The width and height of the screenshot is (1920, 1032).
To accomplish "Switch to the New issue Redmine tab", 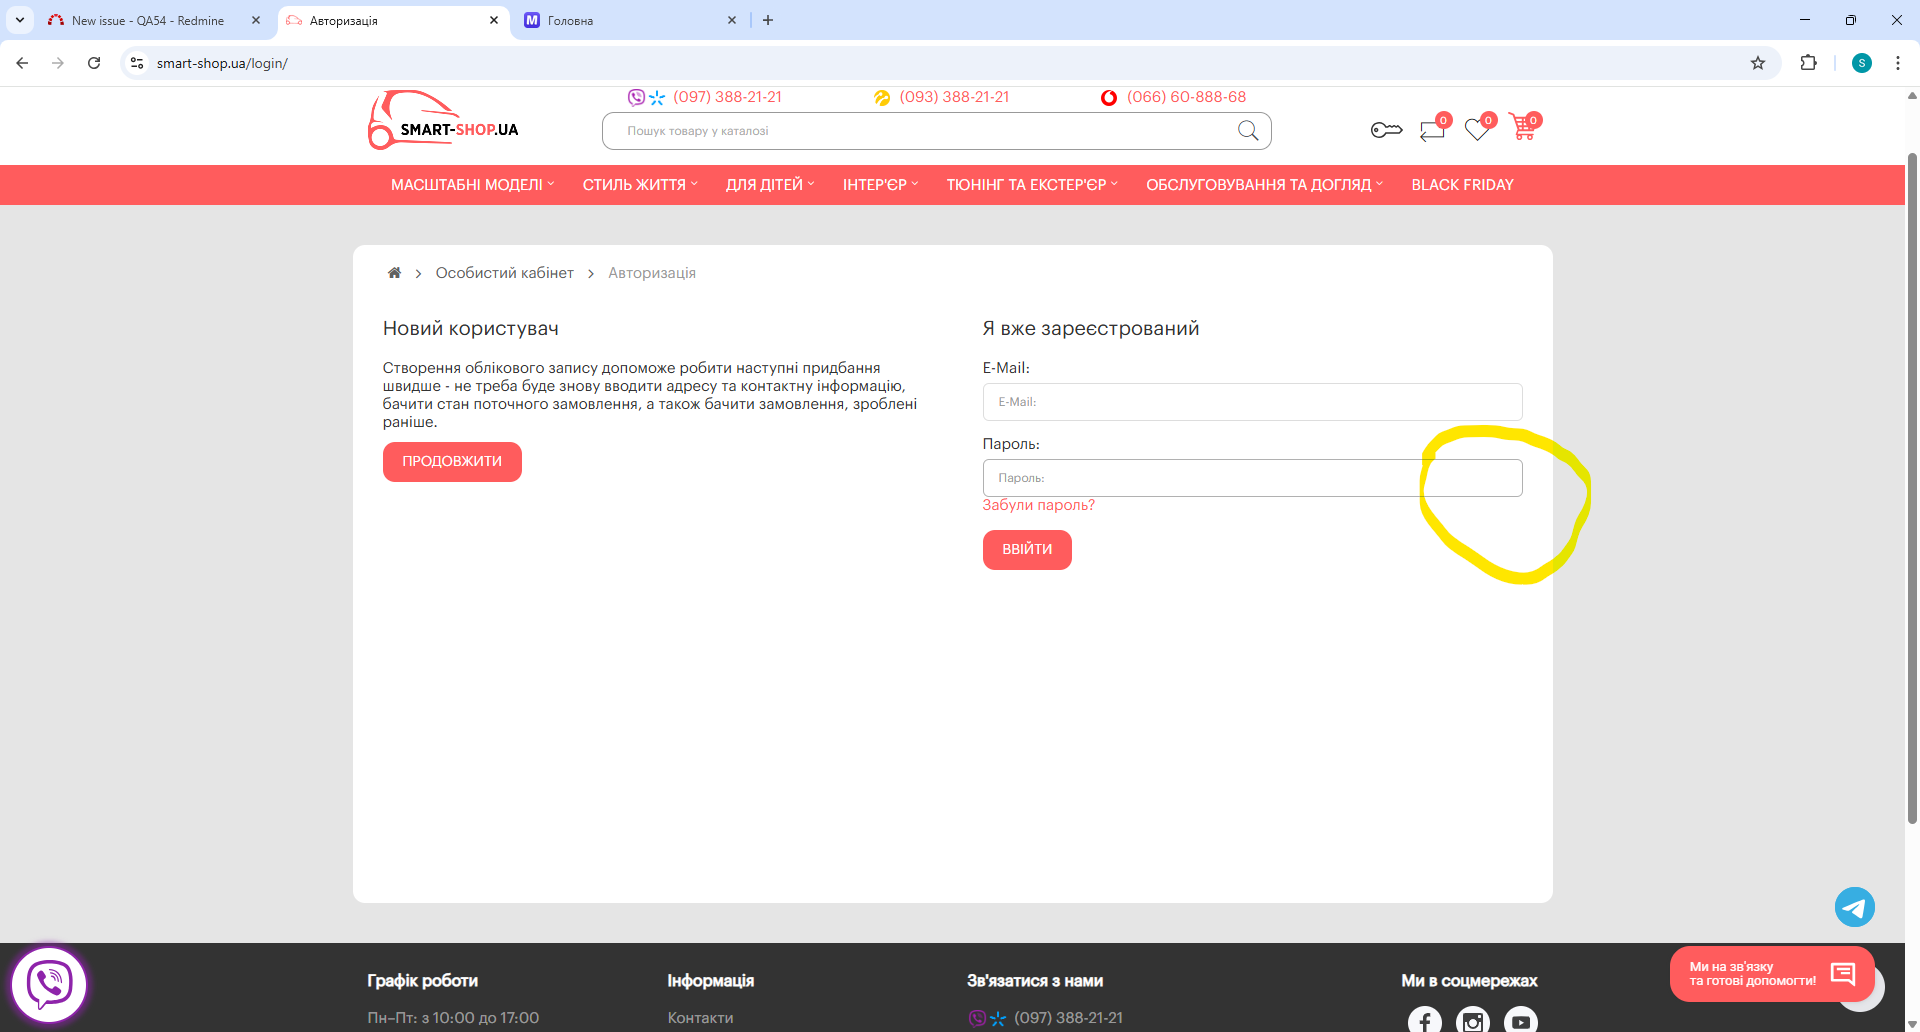I will point(148,20).
